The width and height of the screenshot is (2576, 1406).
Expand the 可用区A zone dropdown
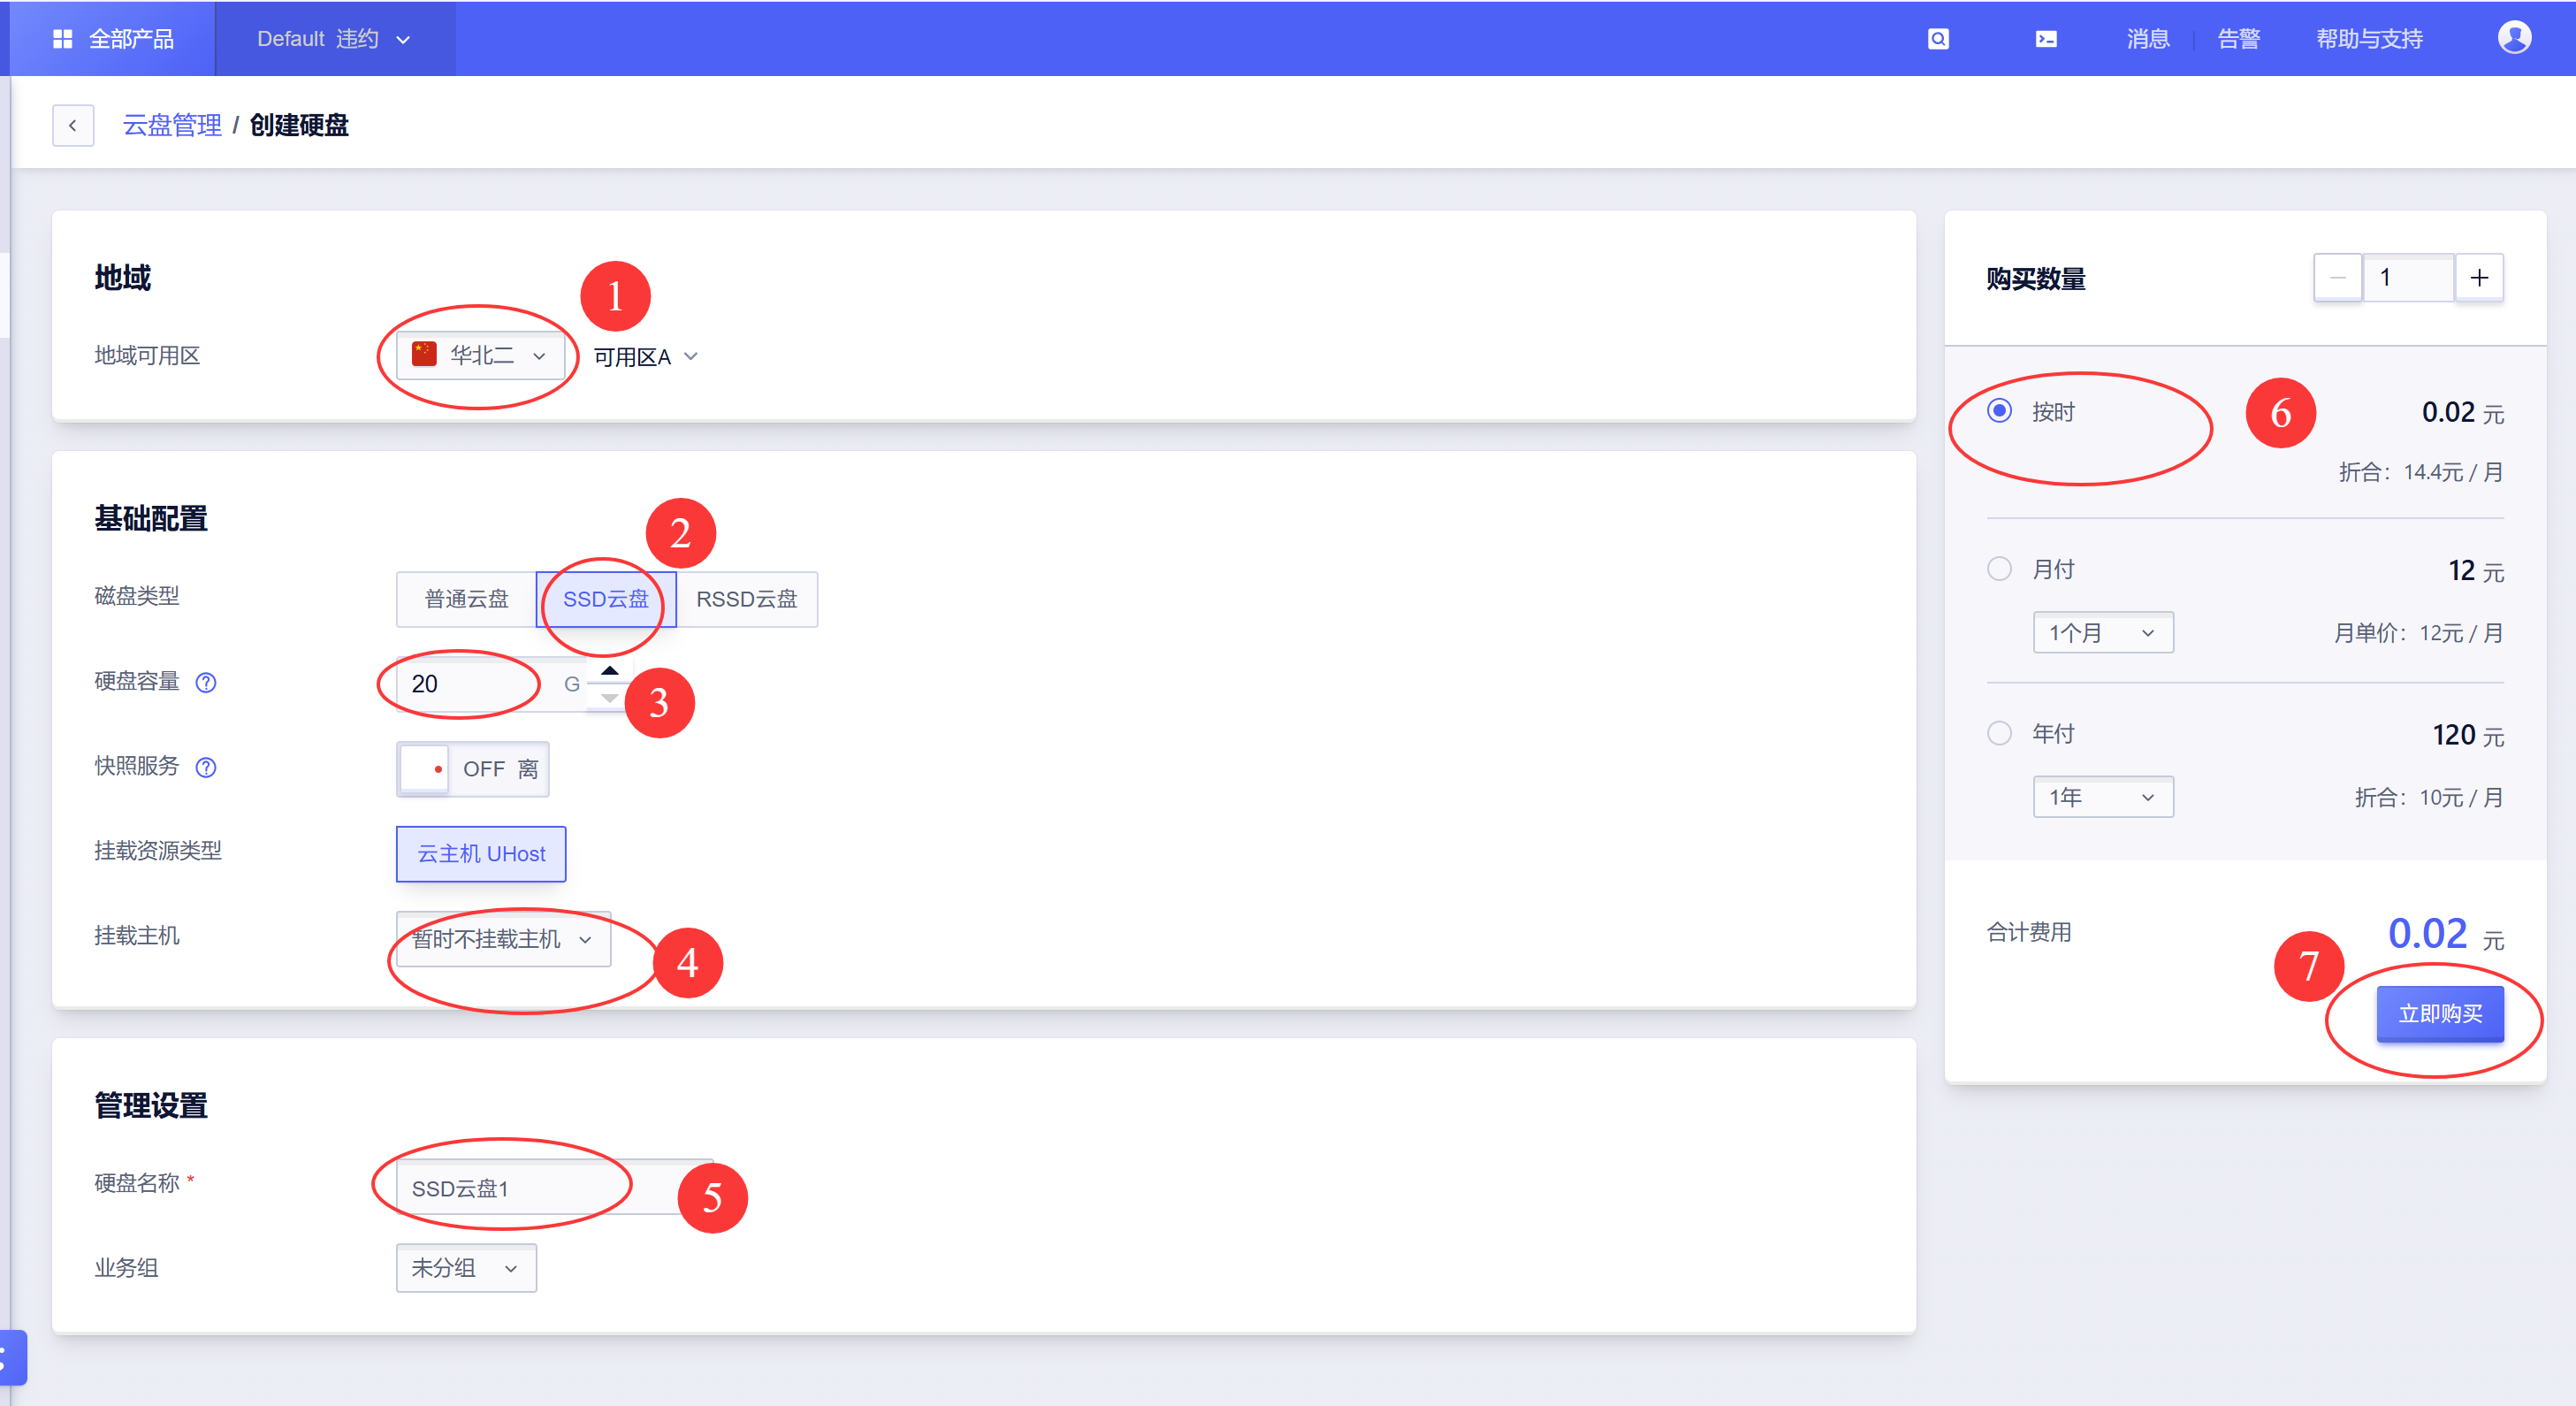tap(646, 357)
